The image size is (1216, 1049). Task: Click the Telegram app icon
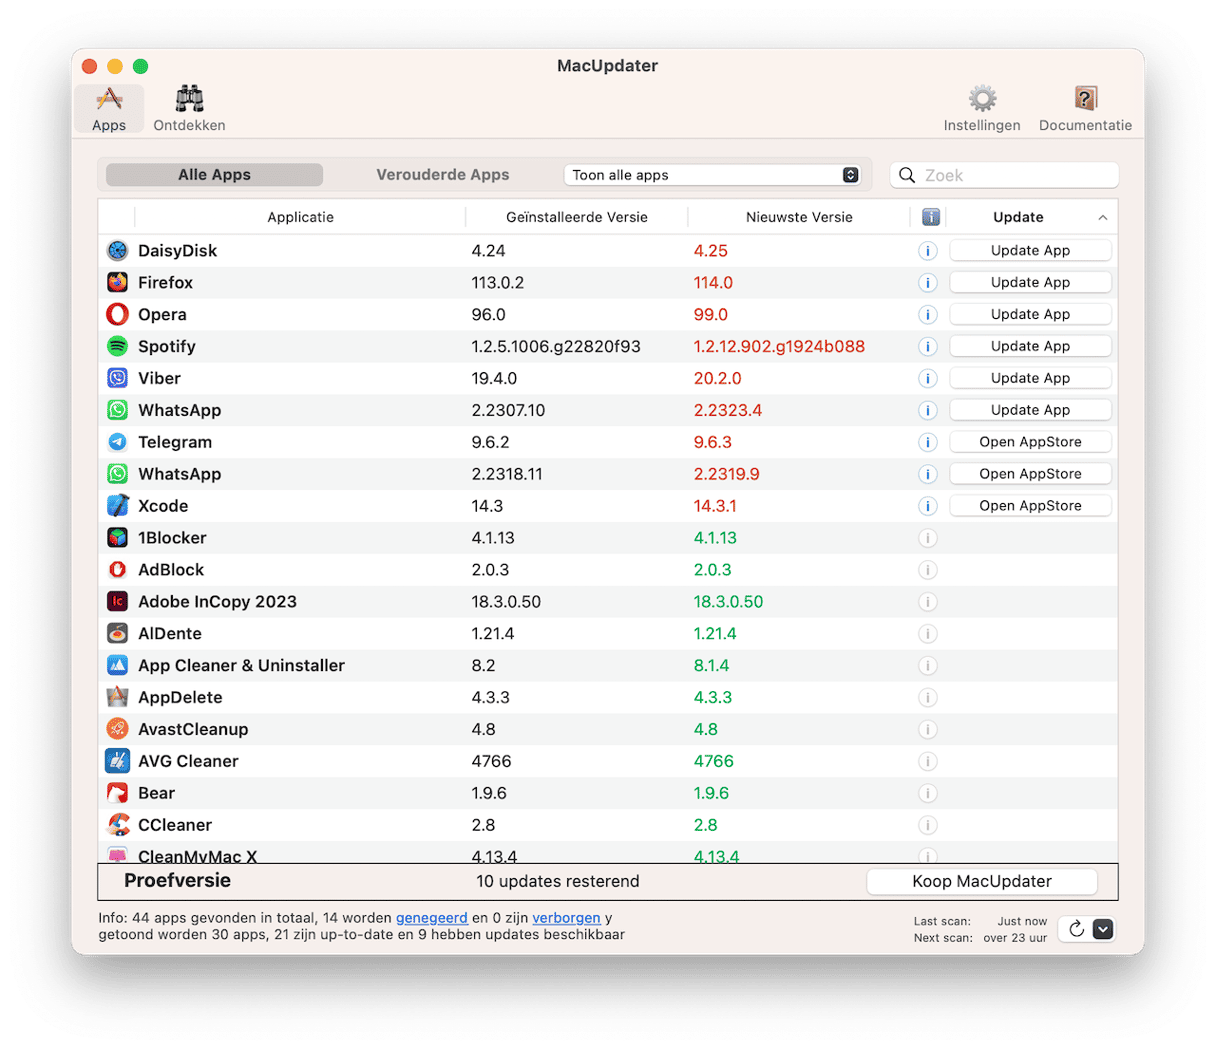point(117,442)
